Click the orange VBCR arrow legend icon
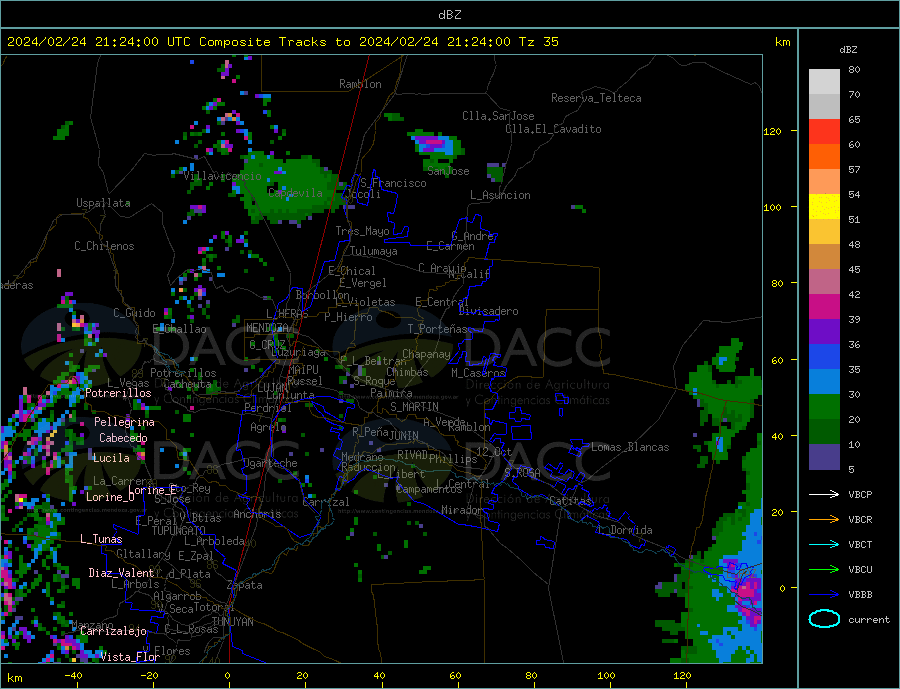This screenshot has height=689, width=900. tap(824, 520)
